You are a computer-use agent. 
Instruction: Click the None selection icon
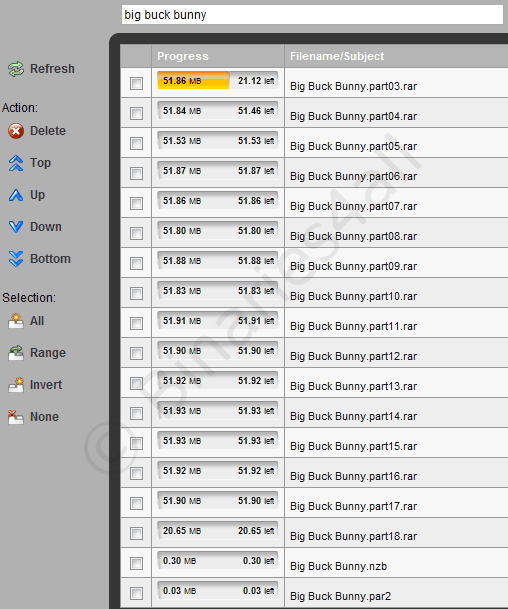16,417
